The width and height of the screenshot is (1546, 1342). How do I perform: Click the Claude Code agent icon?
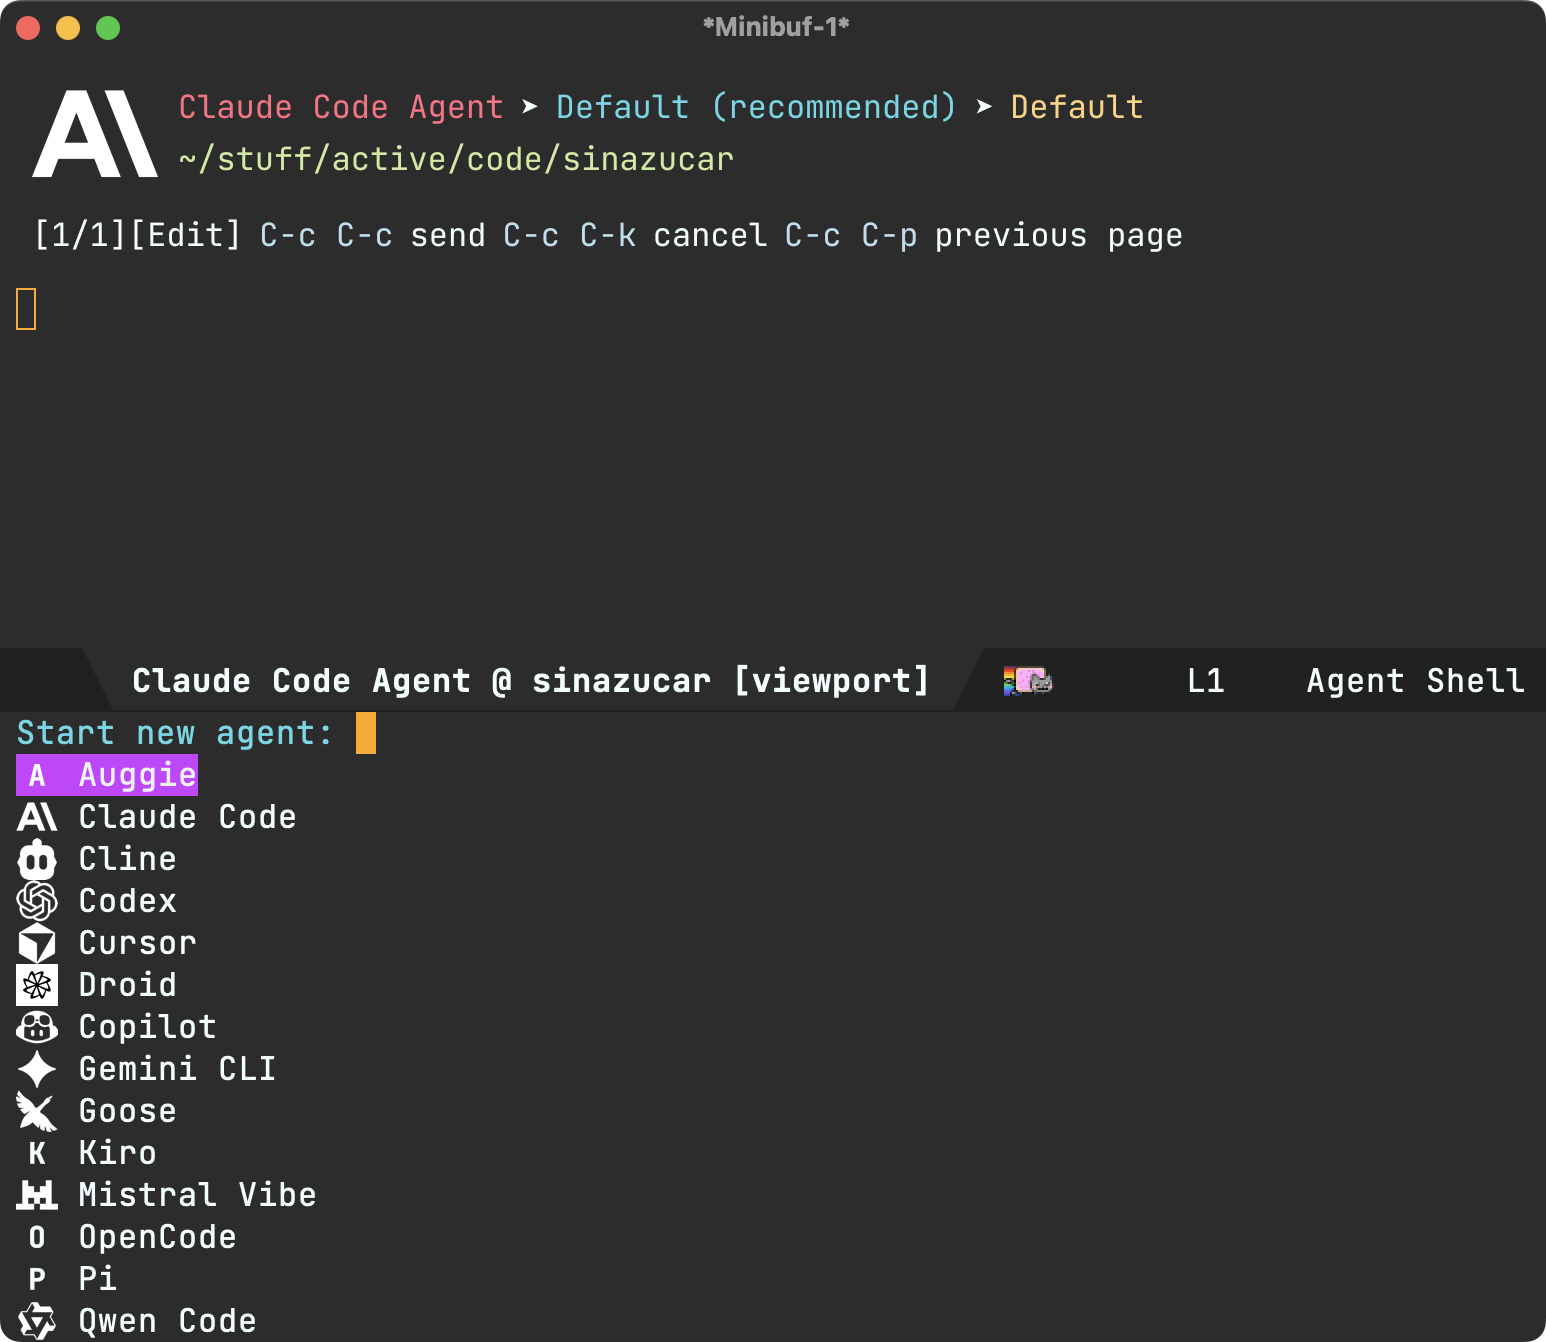[37, 817]
